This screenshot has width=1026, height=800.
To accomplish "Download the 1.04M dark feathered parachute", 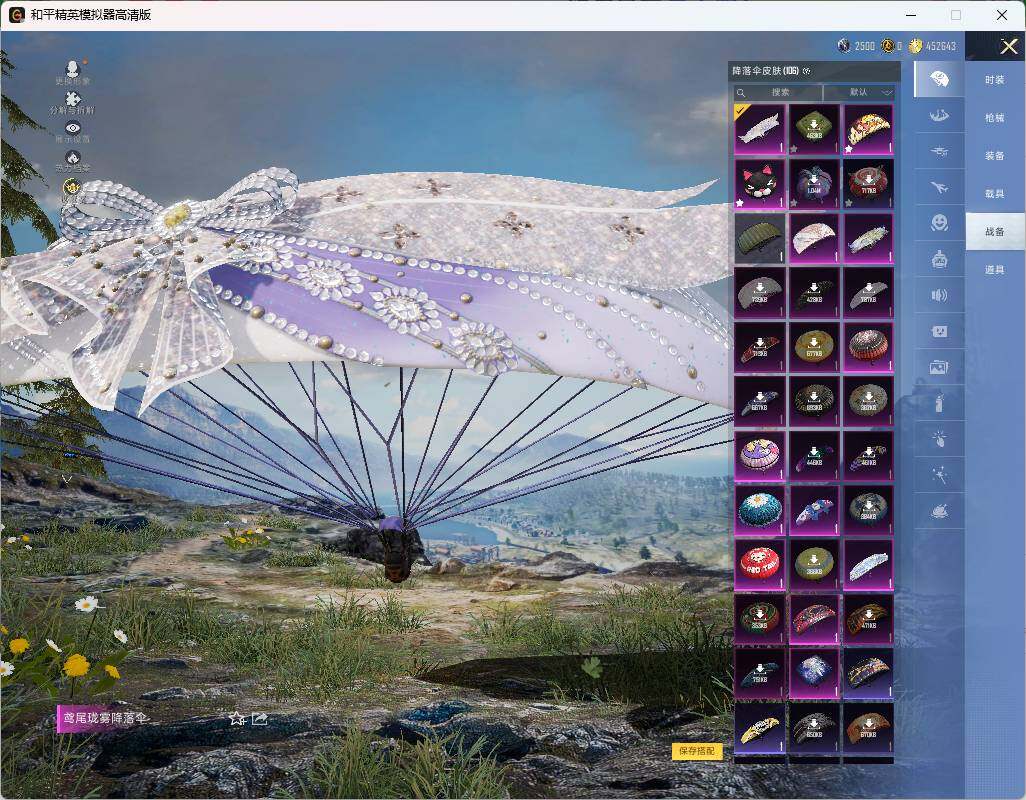I will tap(814, 183).
